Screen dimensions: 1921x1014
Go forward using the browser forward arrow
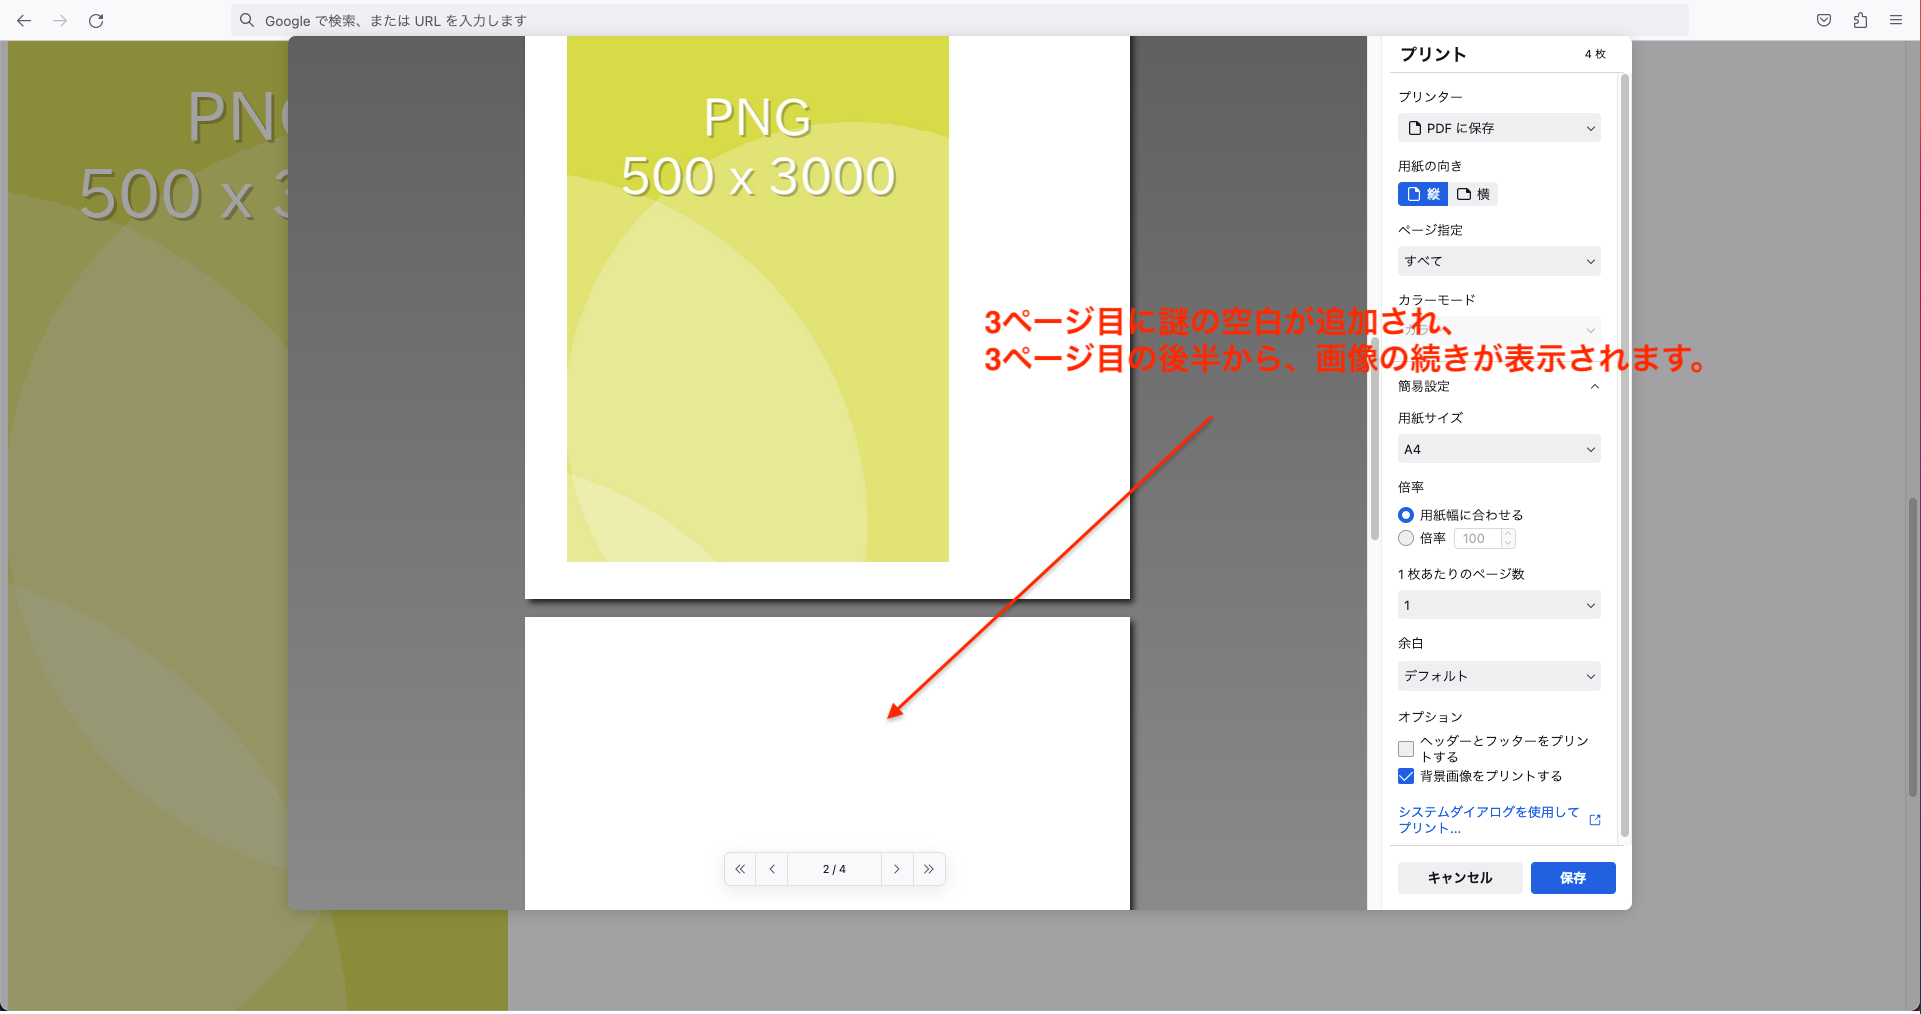tap(60, 20)
